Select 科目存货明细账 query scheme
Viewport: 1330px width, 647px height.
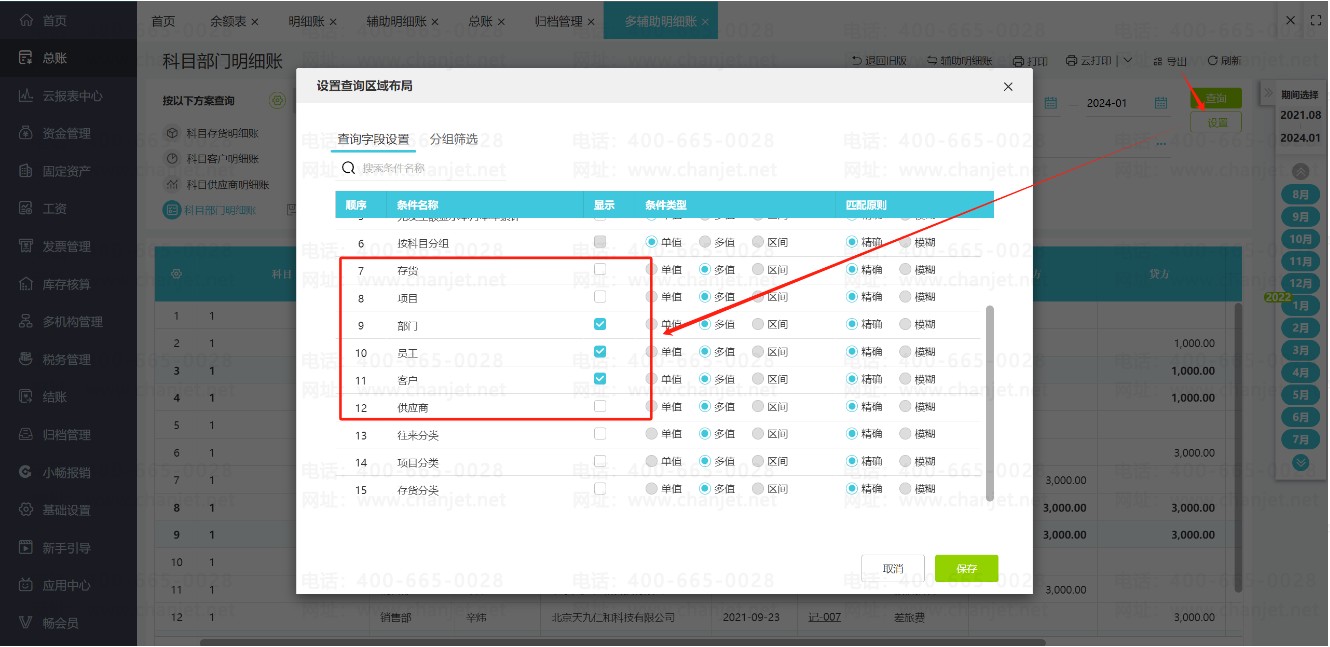[211, 133]
